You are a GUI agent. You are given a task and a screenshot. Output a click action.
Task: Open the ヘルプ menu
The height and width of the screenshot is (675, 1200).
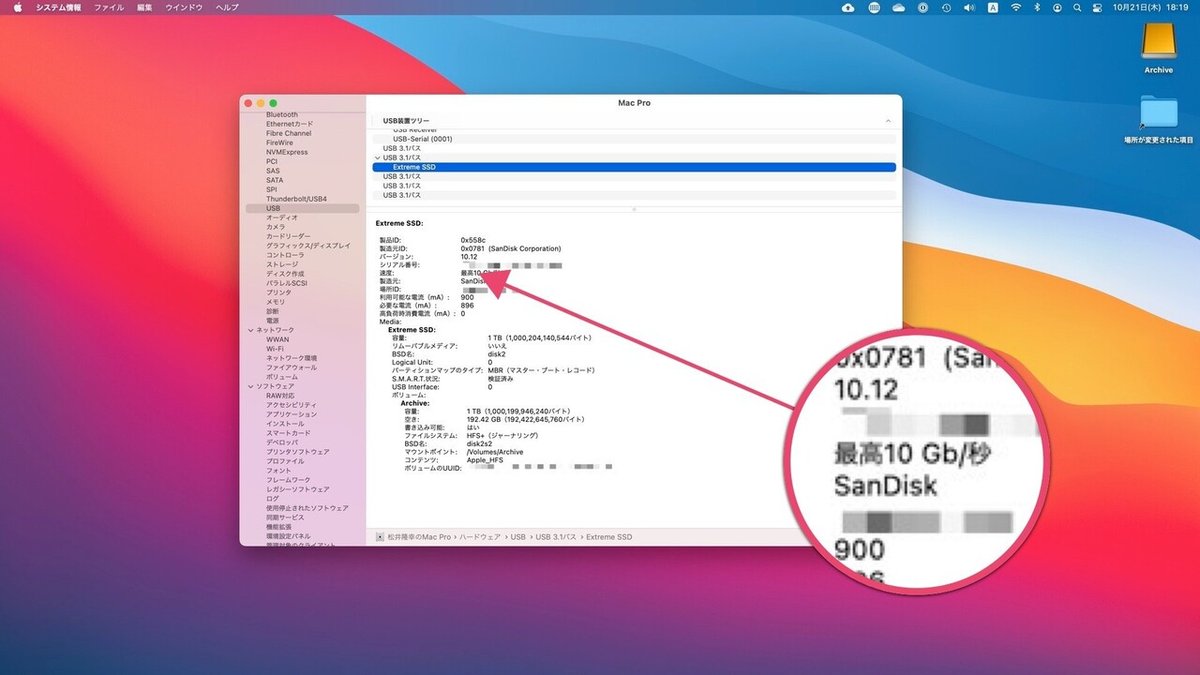[227, 7]
